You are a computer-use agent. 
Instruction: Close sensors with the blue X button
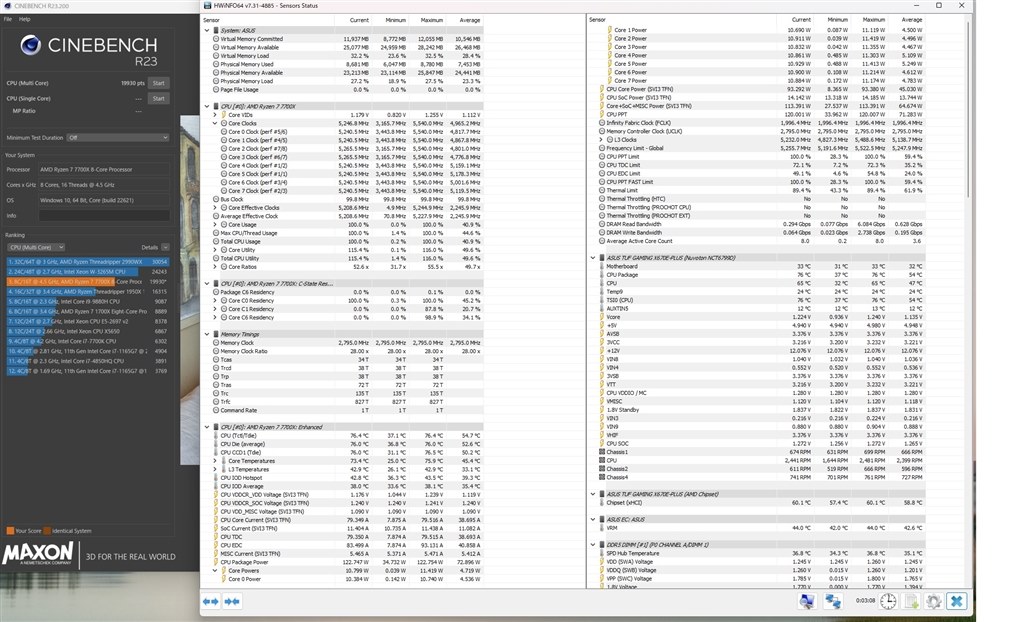[x=957, y=601]
